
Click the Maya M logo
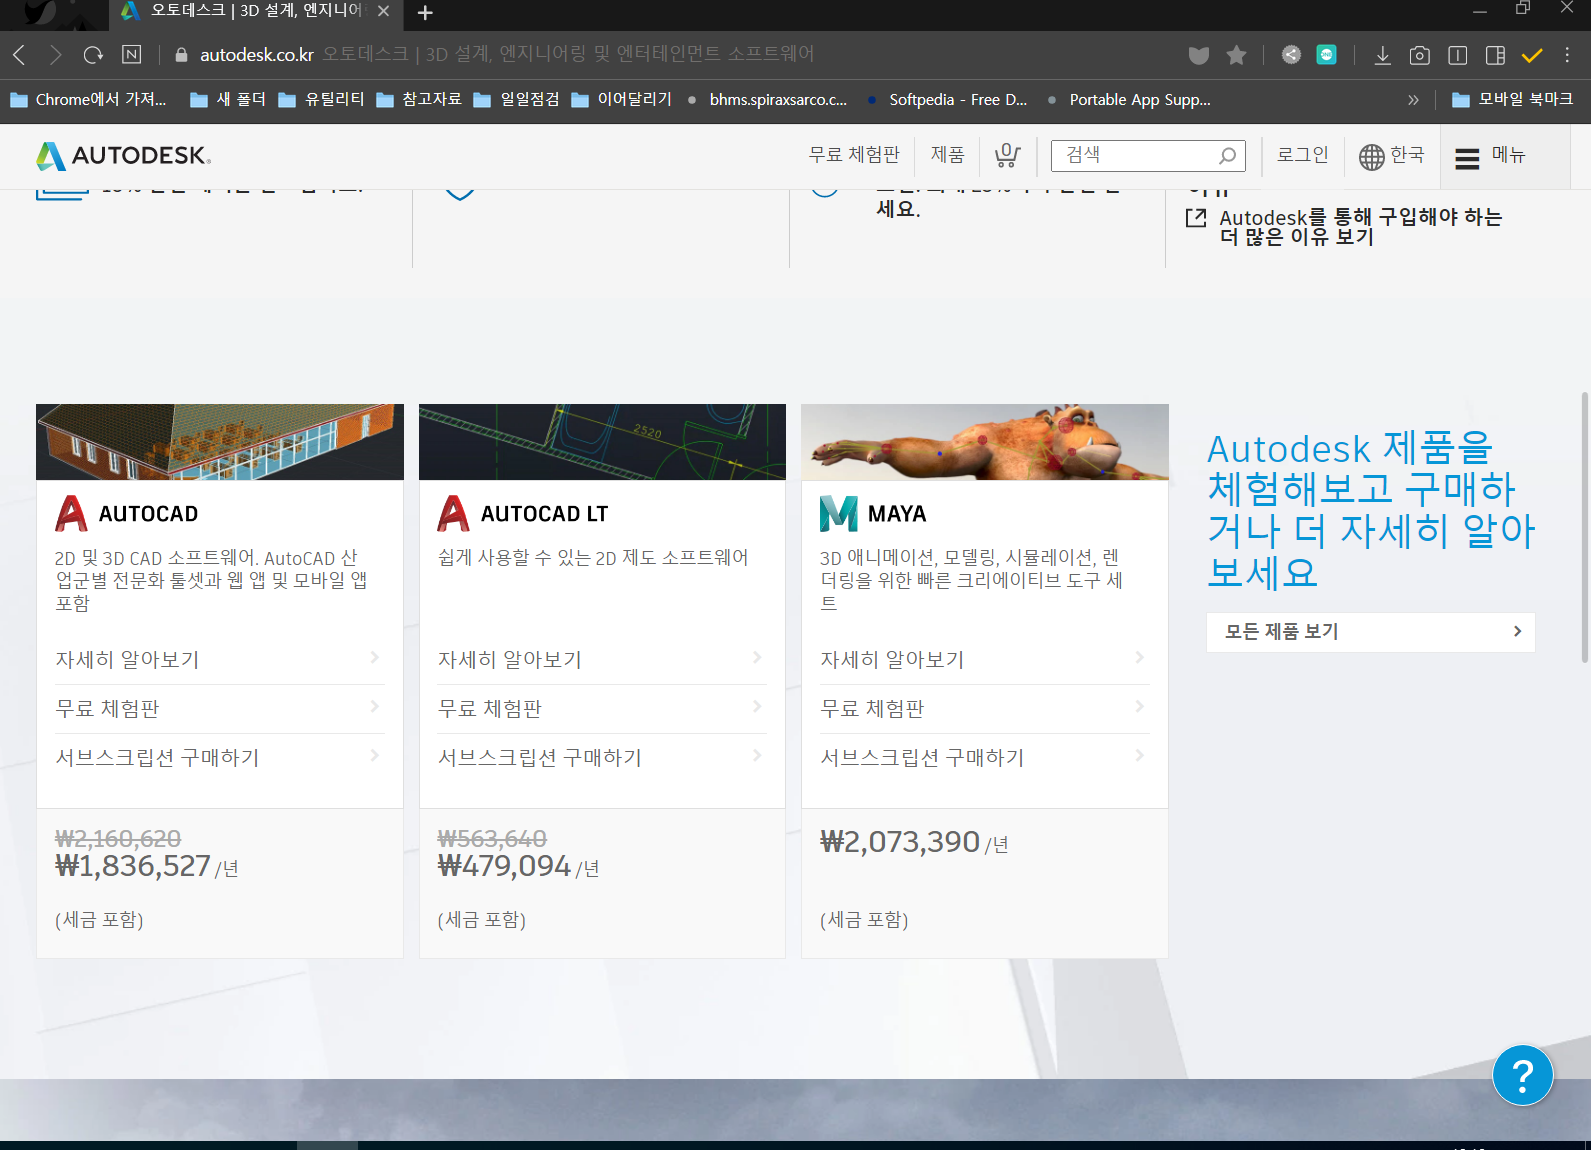838,513
